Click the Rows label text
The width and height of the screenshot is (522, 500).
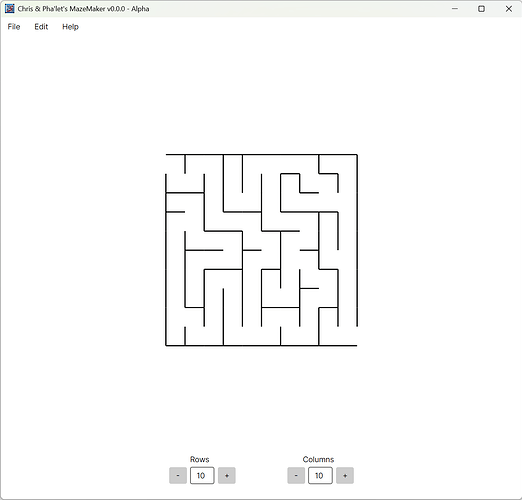coord(199,459)
